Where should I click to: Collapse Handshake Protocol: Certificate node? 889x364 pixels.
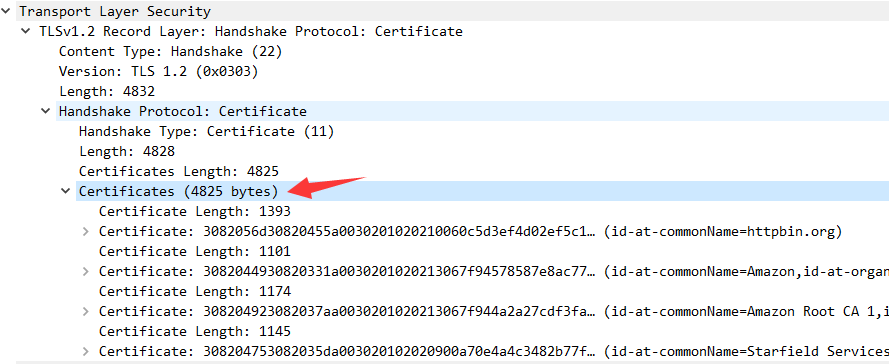click(x=45, y=111)
